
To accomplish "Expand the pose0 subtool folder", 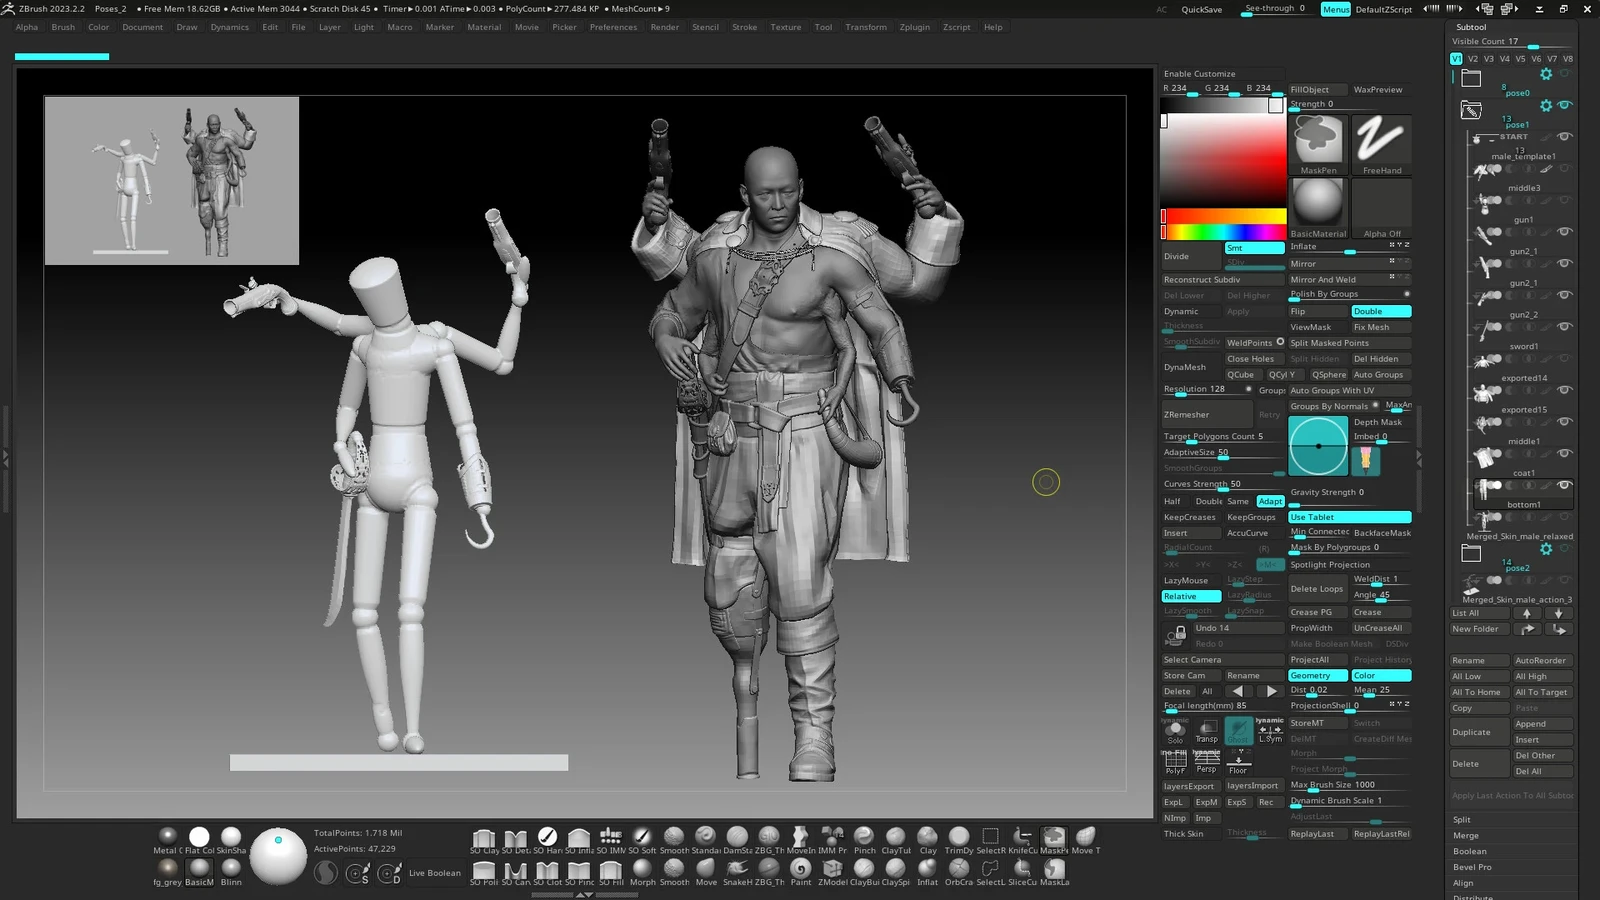I will click(x=1471, y=78).
